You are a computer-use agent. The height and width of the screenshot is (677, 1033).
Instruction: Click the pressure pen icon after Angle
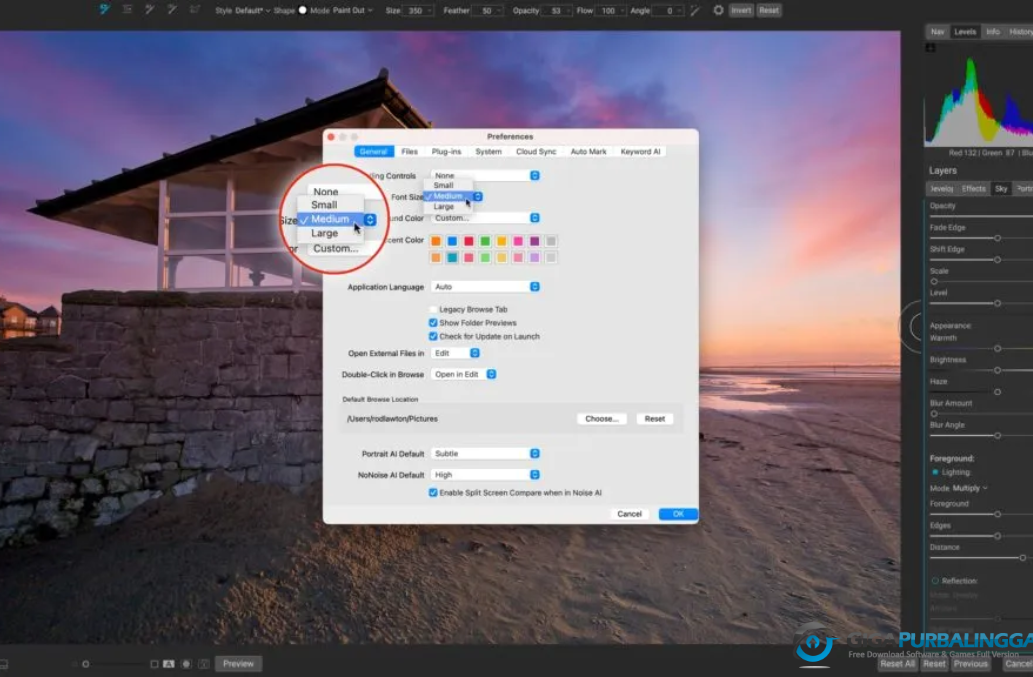[695, 11]
